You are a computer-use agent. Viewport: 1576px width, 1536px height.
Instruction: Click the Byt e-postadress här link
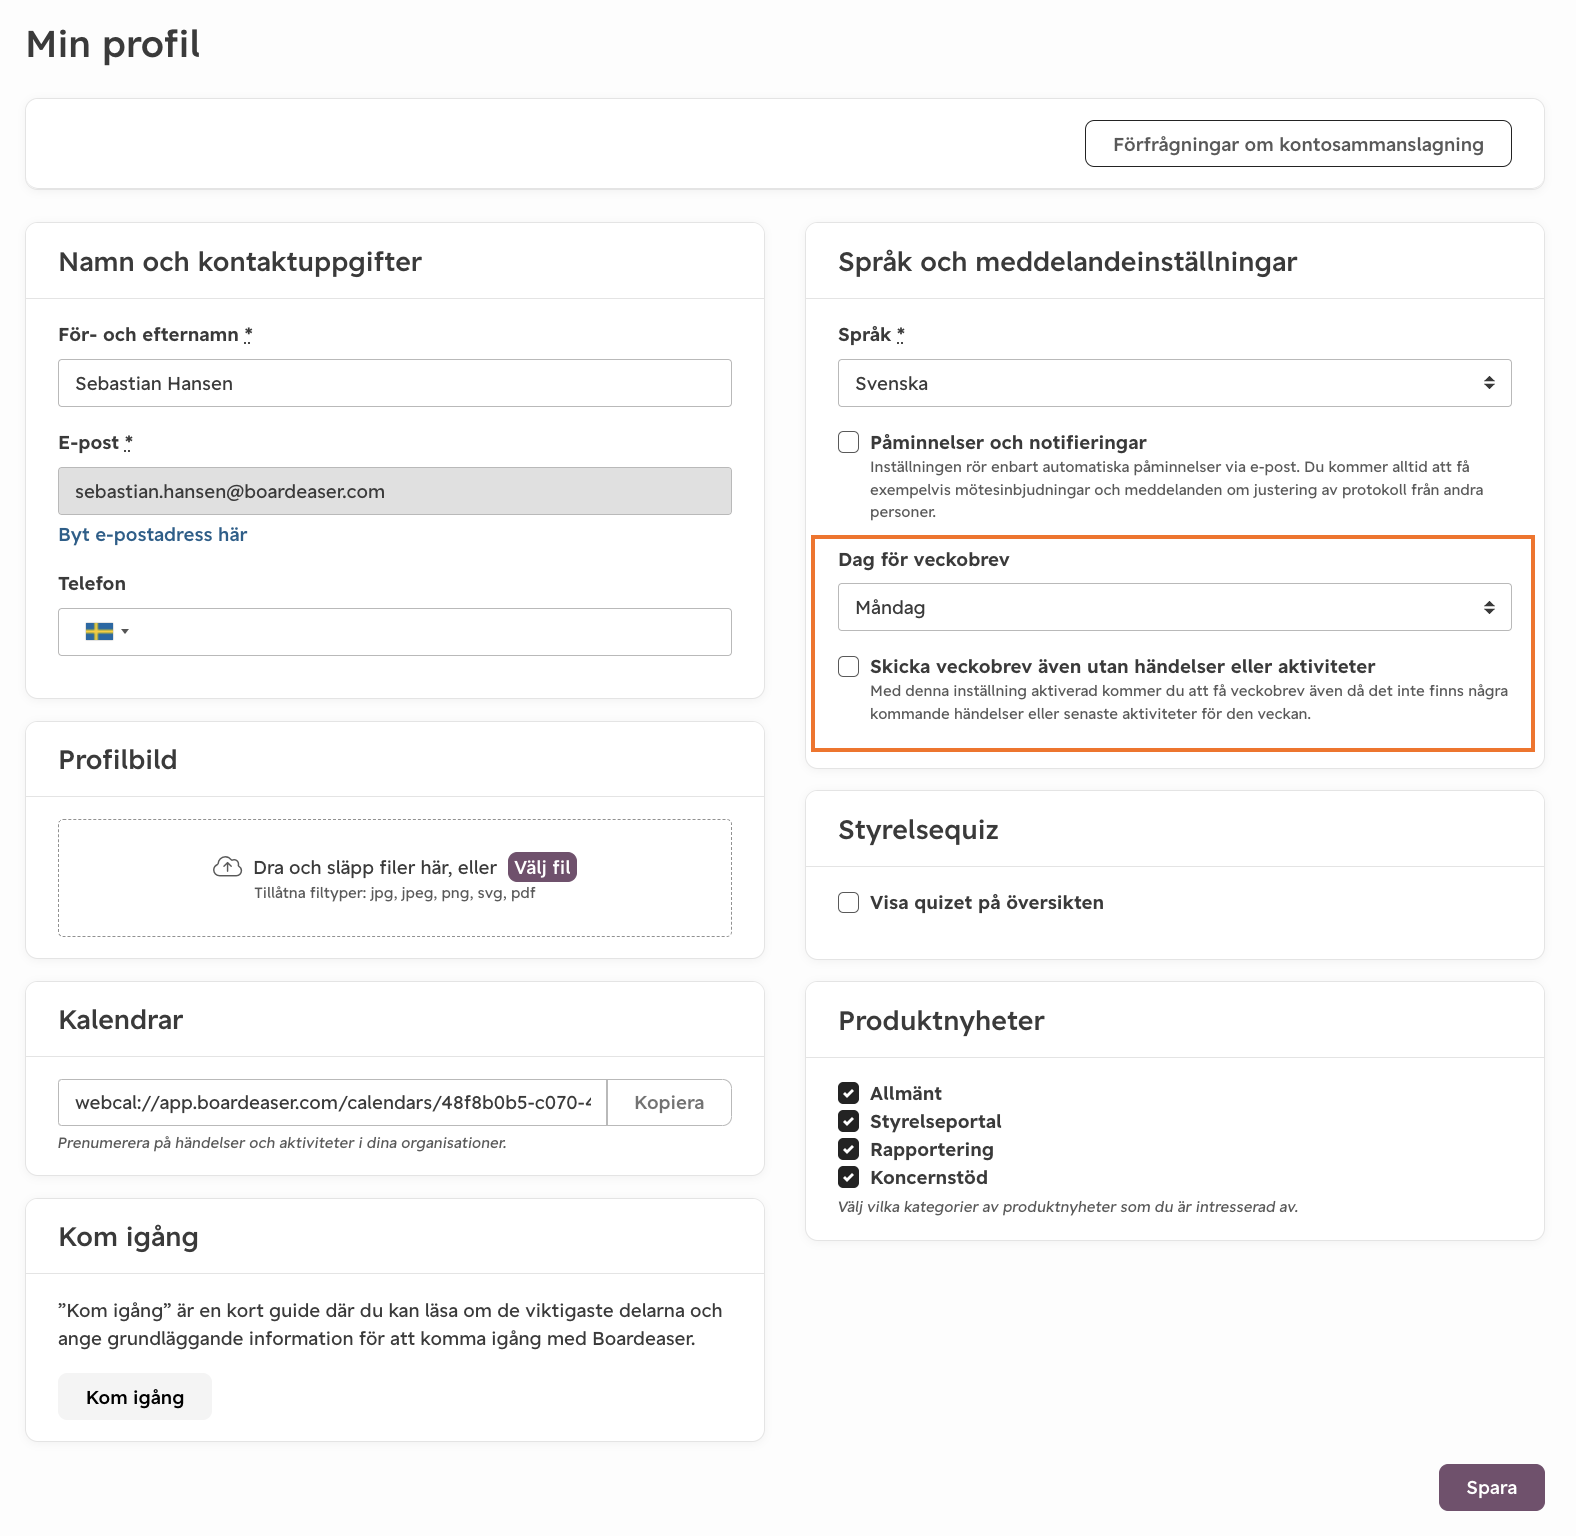tap(153, 534)
